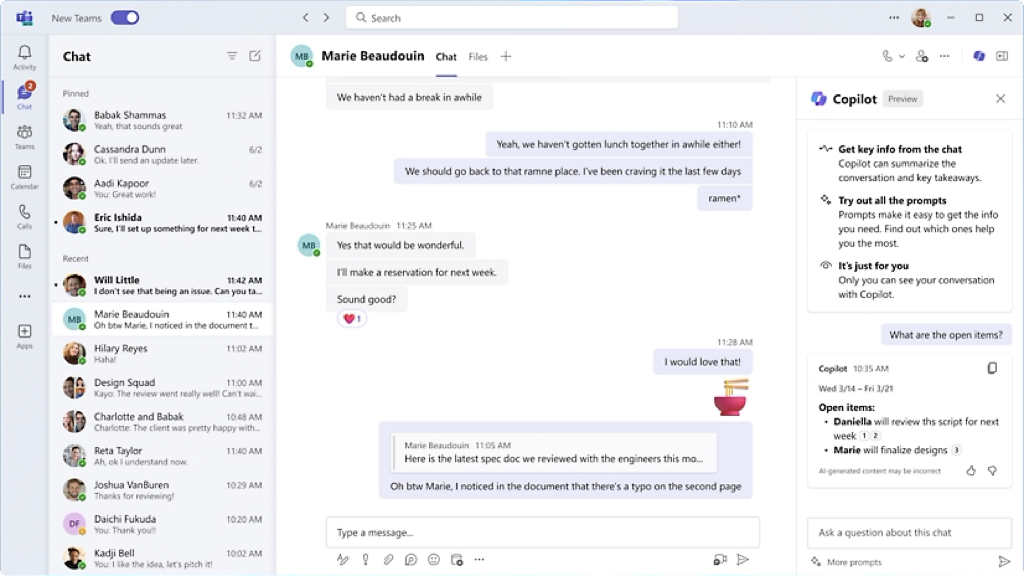This screenshot has width=1024, height=576.
Task: Open the Apps store
Action: coord(25,336)
